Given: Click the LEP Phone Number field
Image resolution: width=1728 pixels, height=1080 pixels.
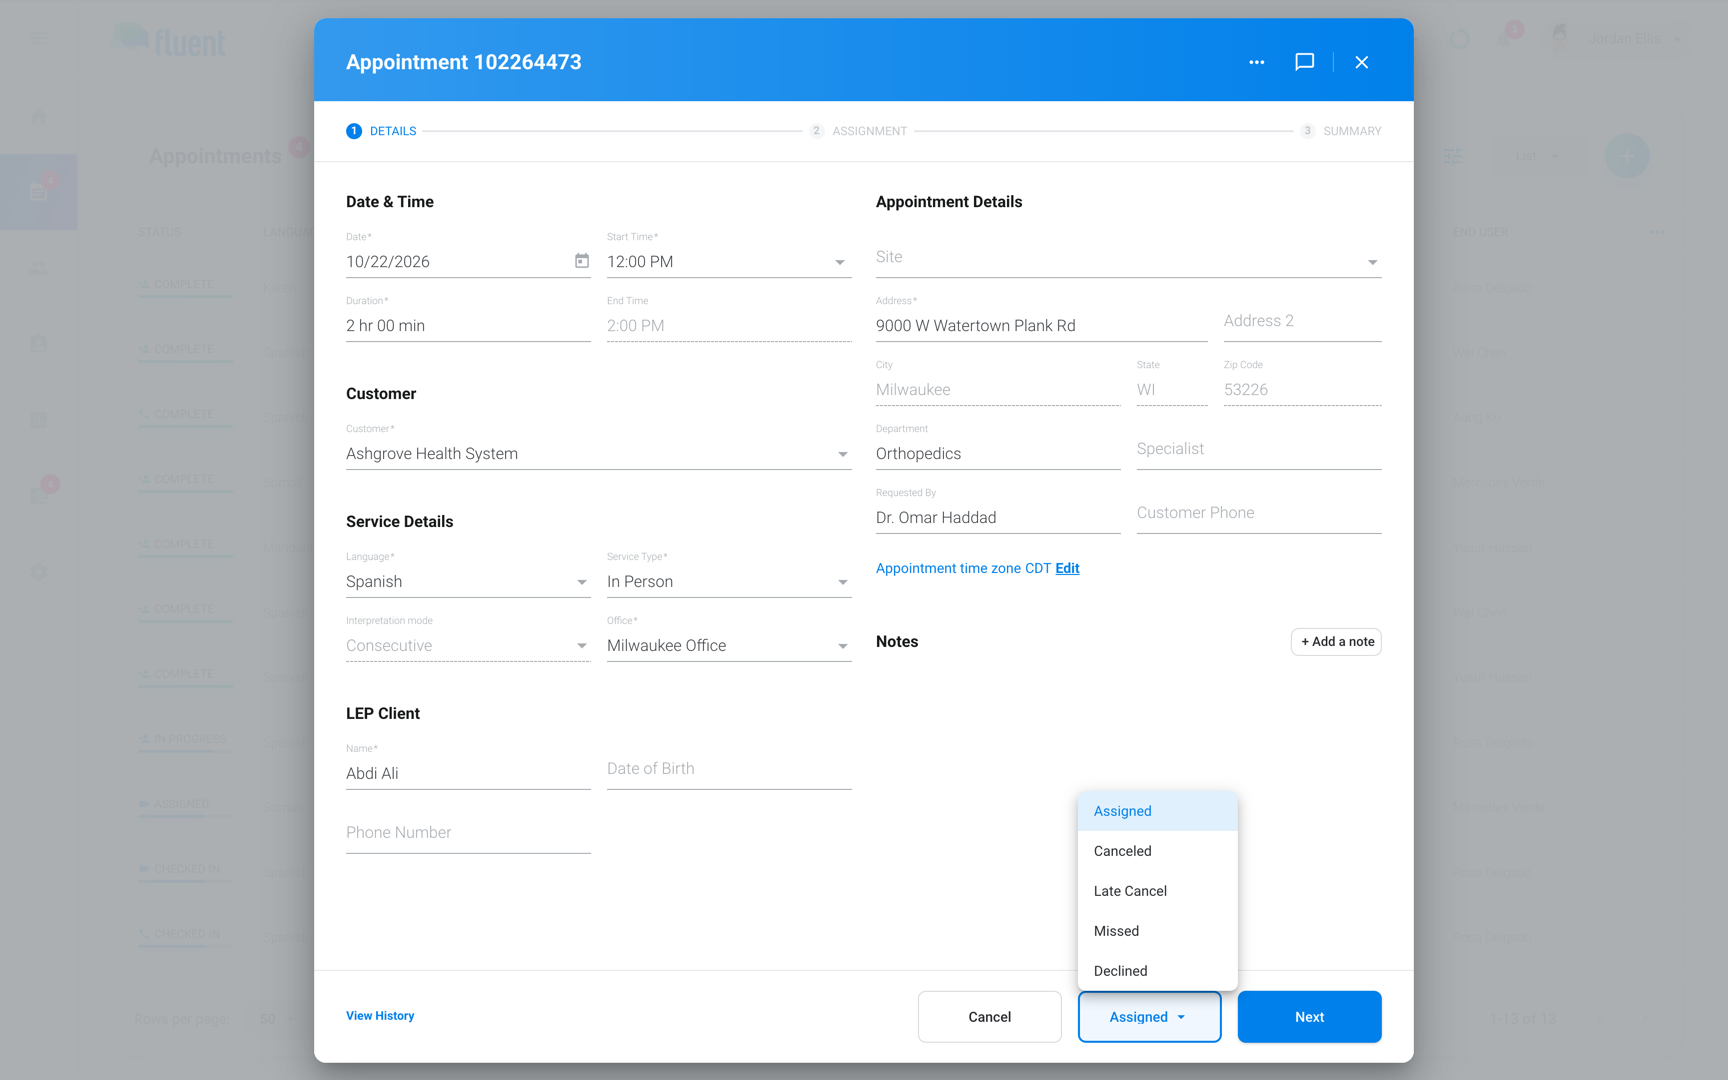Looking at the screenshot, I should point(468,834).
